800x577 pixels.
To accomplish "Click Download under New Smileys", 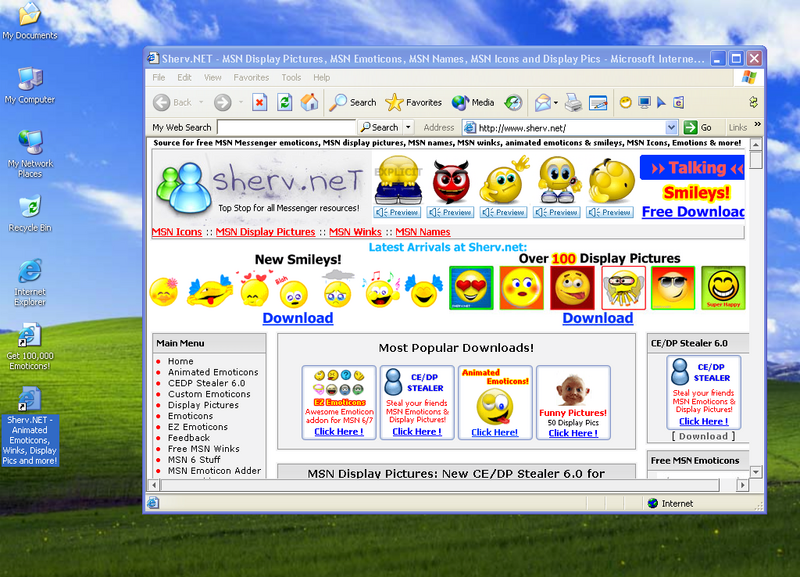I will click(x=298, y=318).
